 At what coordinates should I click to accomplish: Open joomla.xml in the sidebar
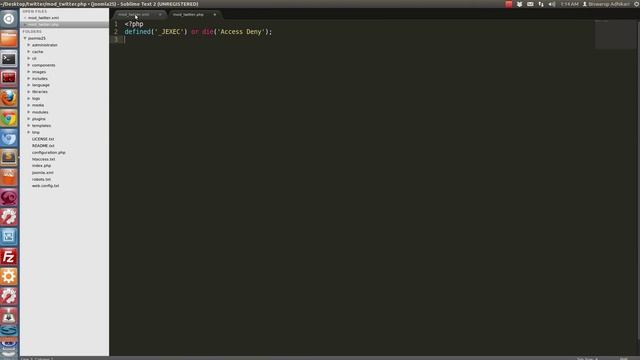(x=42, y=173)
